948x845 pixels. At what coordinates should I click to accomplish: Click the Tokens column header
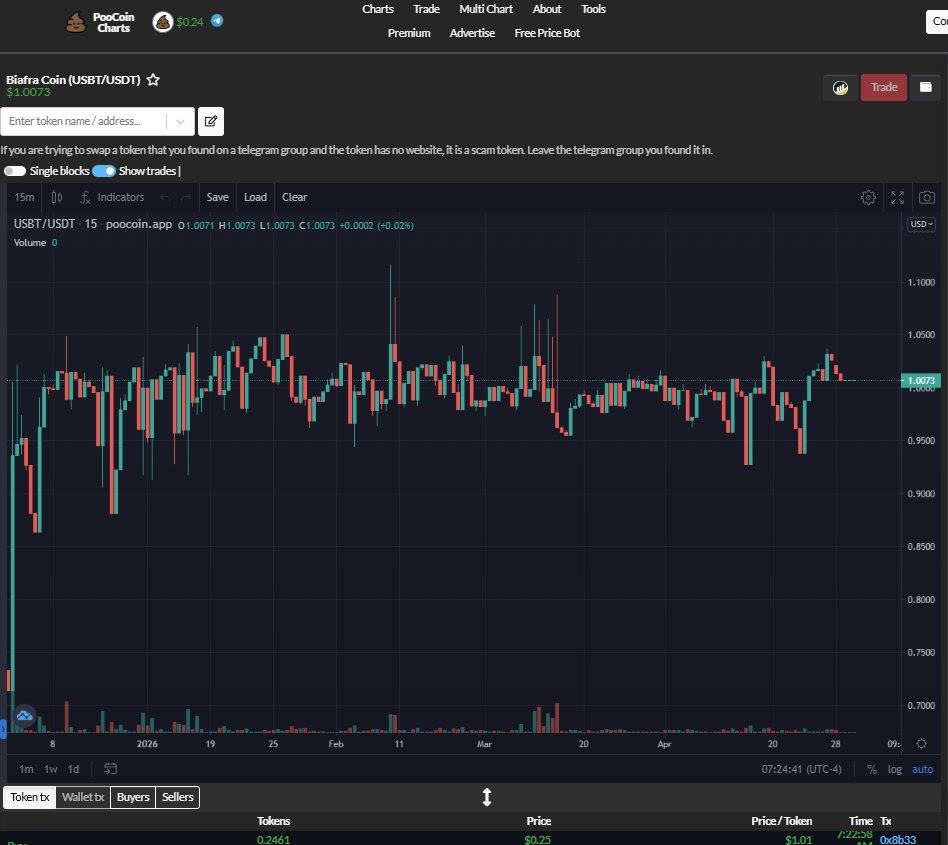click(273, 821)
